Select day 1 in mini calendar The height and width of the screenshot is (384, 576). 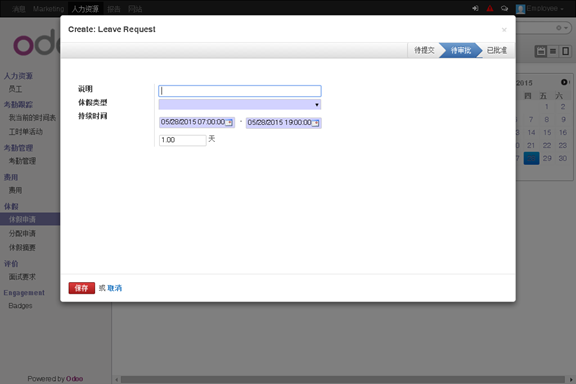547,107
